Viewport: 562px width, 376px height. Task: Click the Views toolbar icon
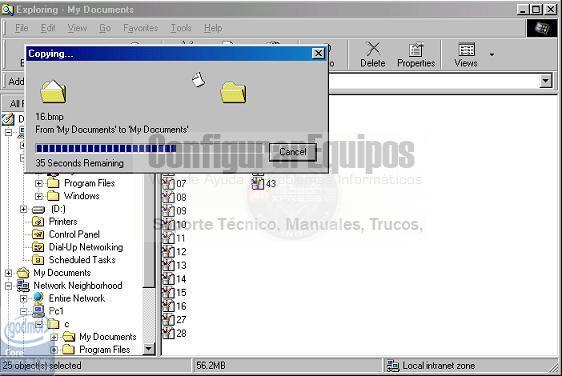pos(466,54)
